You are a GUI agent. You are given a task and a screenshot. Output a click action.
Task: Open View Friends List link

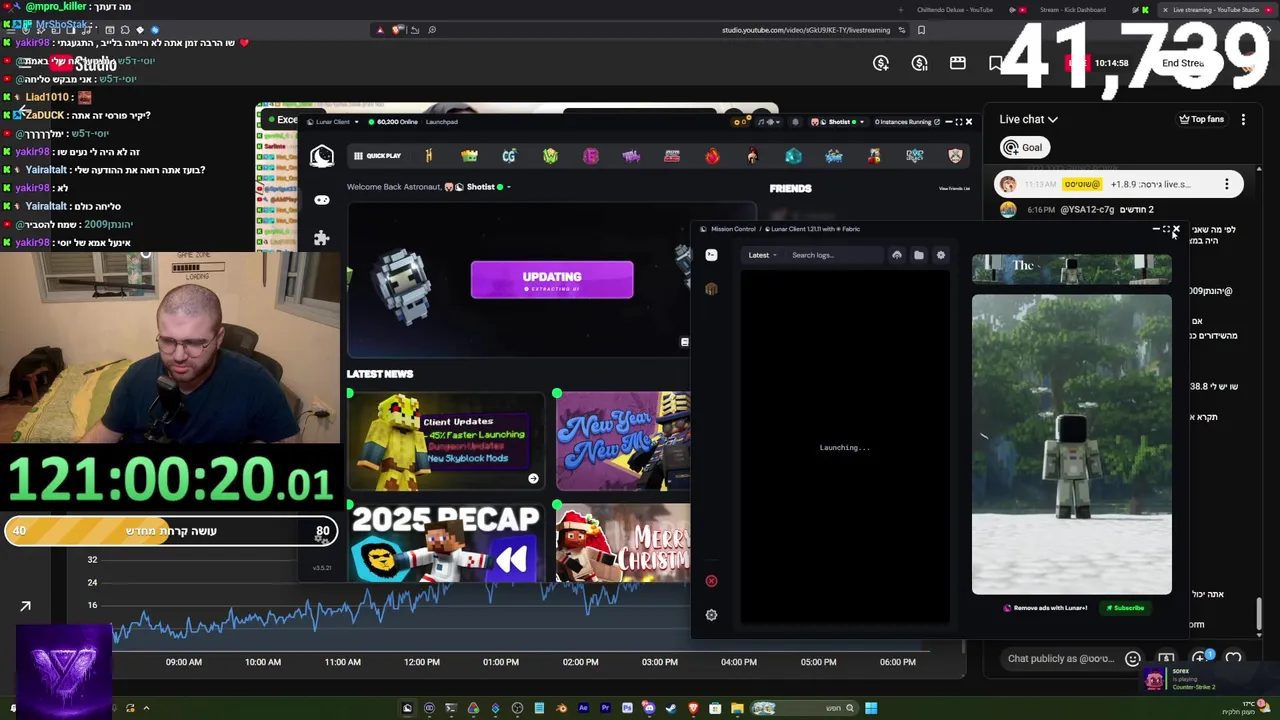click(x=954, y=189)
